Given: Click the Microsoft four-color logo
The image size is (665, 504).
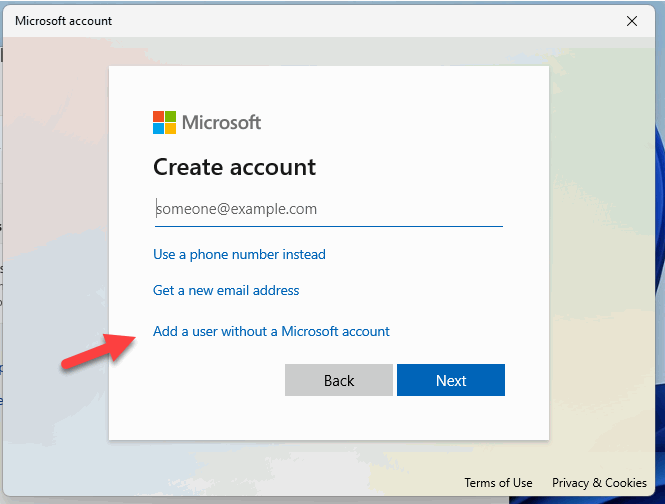Looking at the screenshot, I should tap(165, 123).
